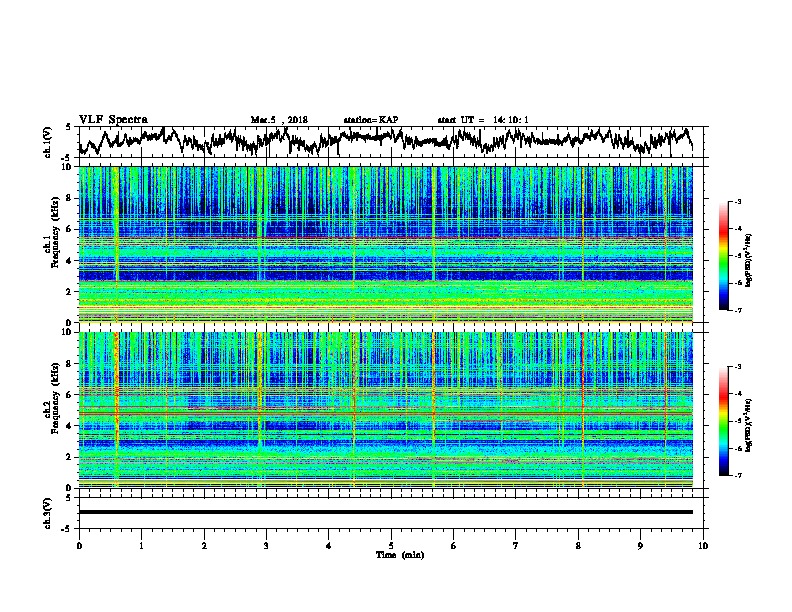Click the log(PSD) label beside ch.2 colorbar
This screenshot has height=612, width=792.
coord(749,425)
